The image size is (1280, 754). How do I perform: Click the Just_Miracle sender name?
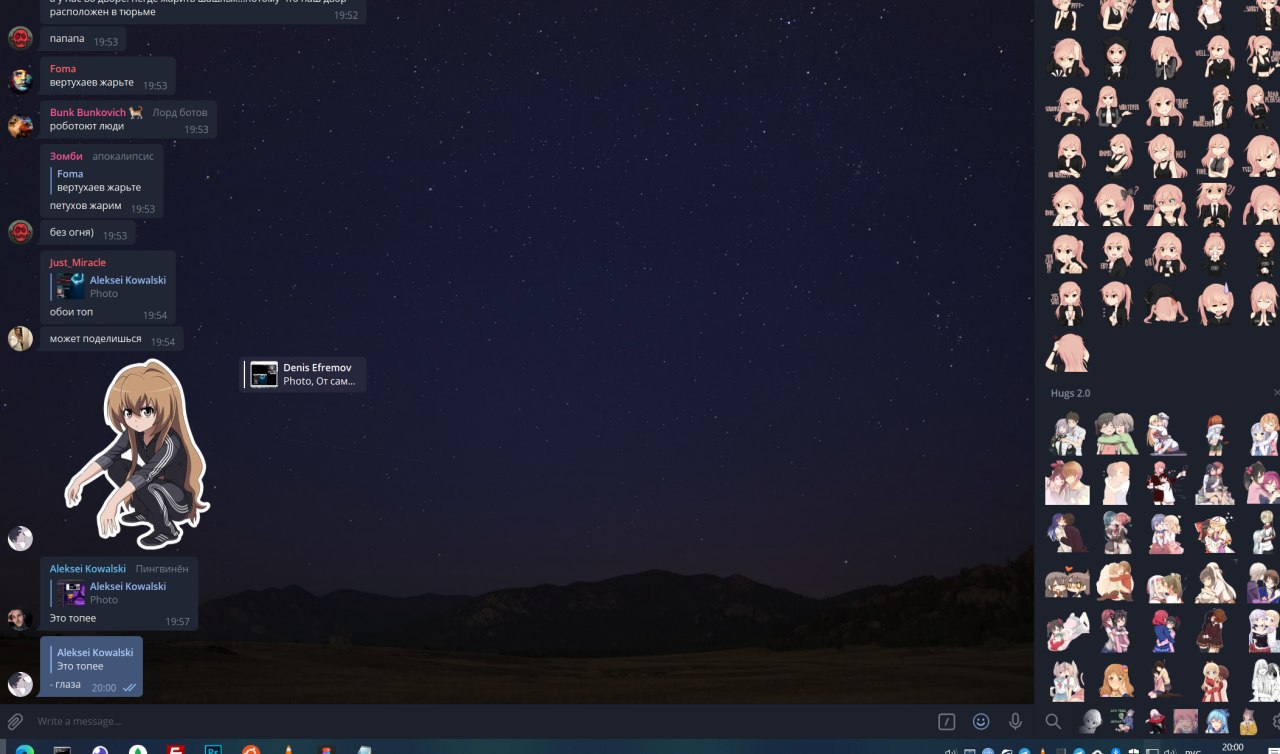(78, 262)
